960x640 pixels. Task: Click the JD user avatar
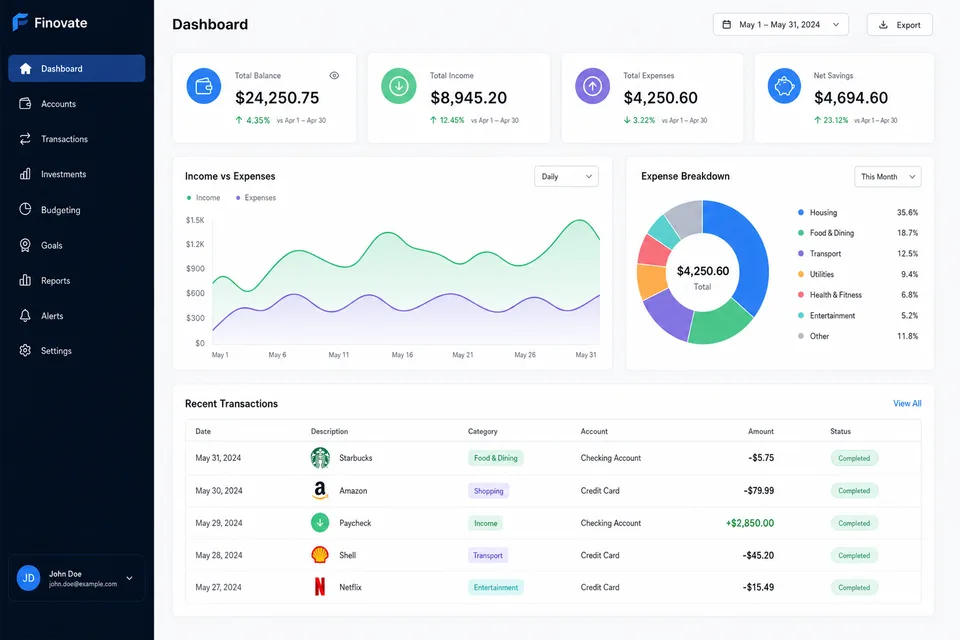(28, 578)
